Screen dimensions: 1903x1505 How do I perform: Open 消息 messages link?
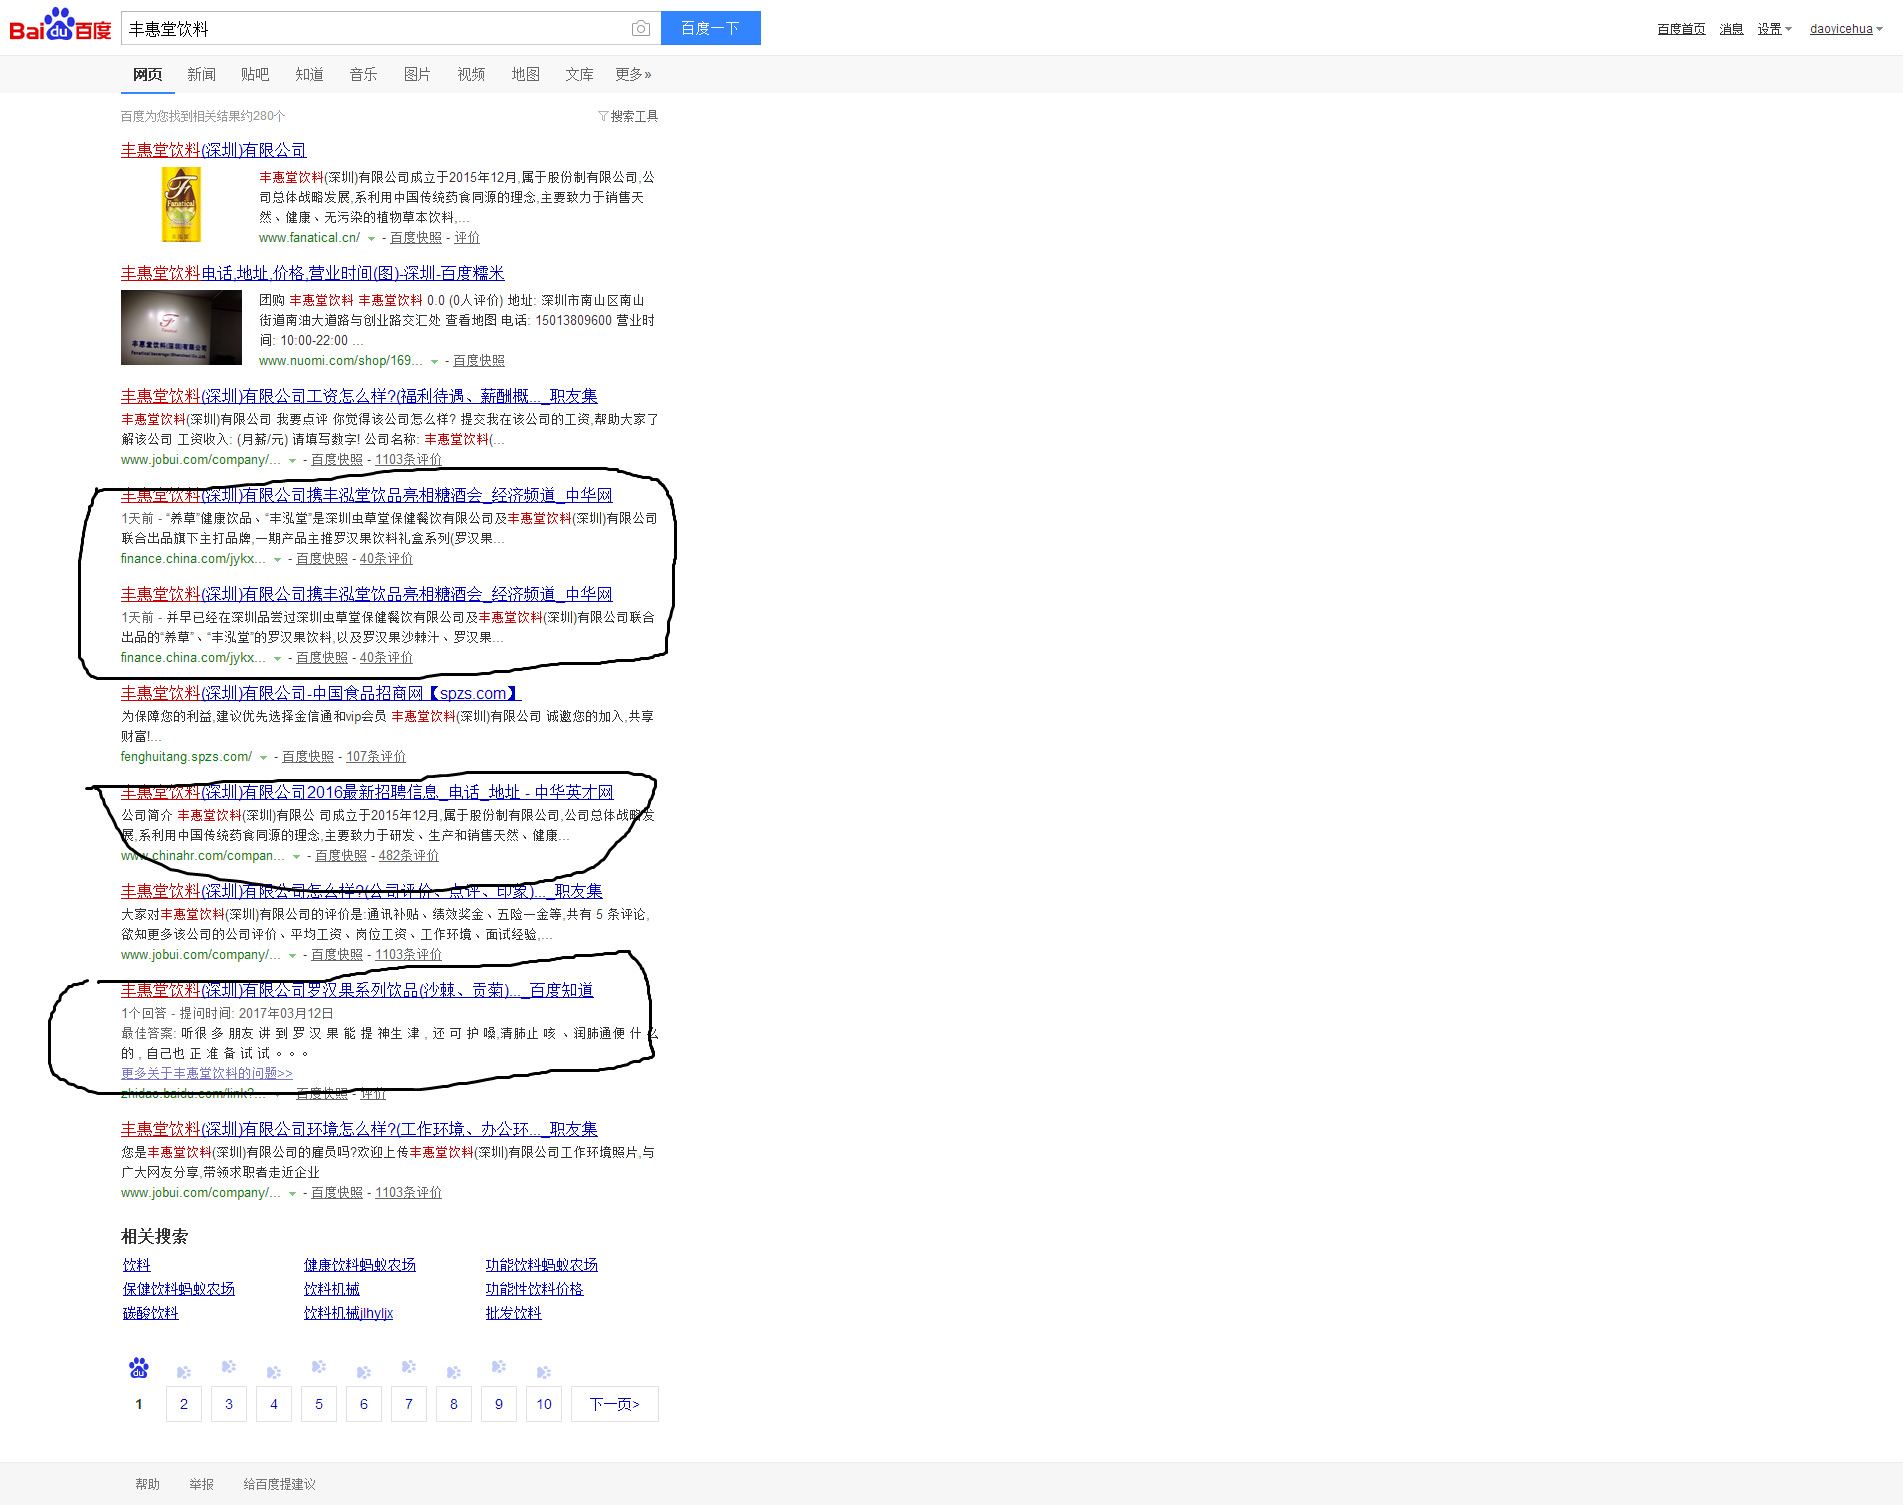click(x=1731, y=29)
